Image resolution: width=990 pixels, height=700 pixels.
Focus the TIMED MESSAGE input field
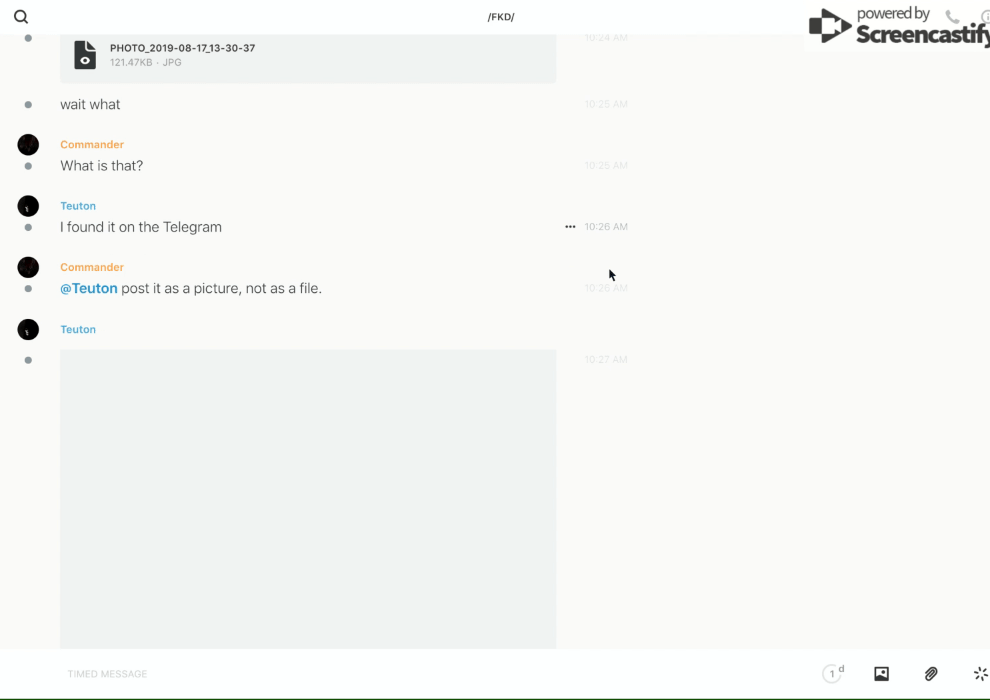400,674
